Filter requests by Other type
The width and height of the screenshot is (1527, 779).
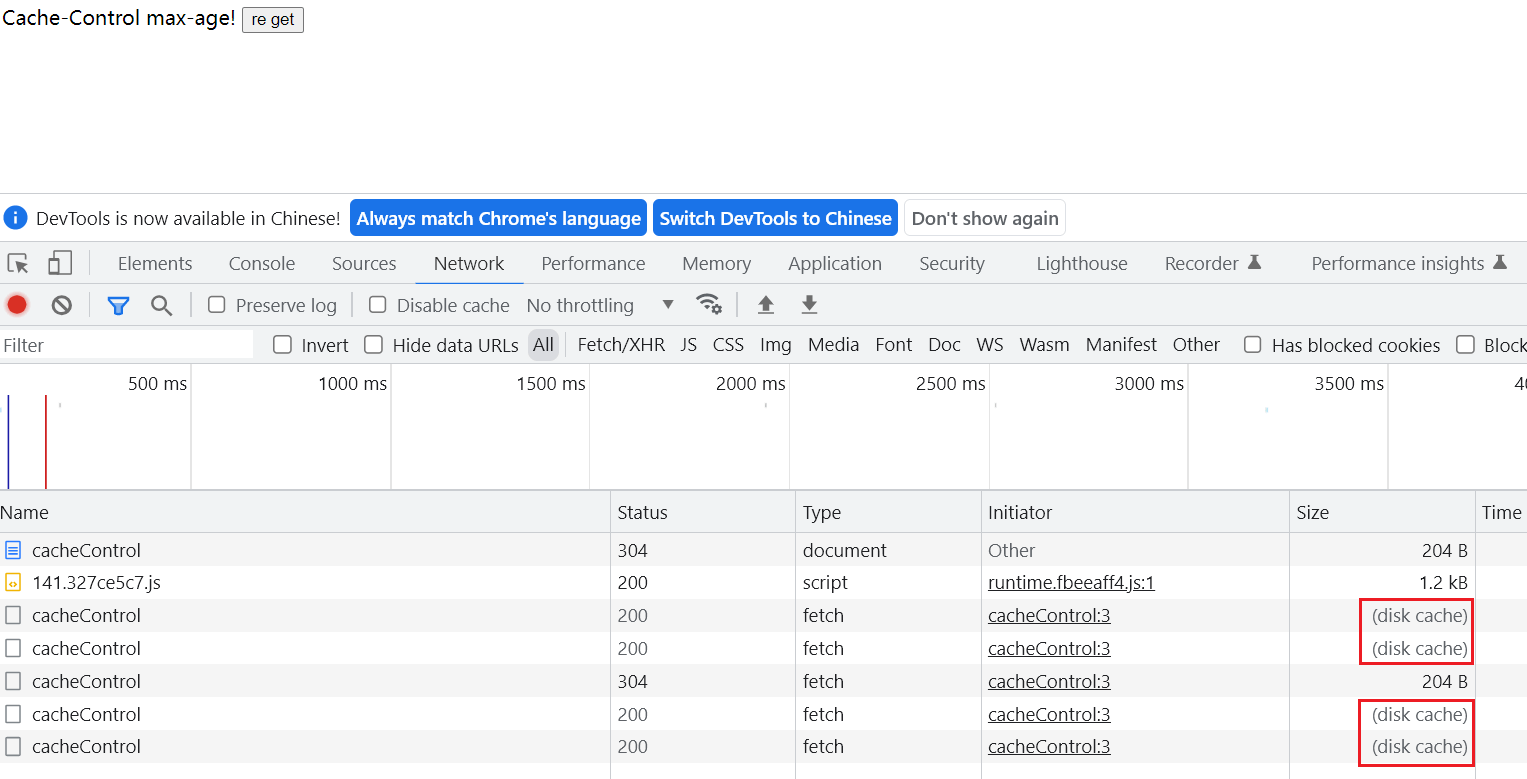[1196, 345]
